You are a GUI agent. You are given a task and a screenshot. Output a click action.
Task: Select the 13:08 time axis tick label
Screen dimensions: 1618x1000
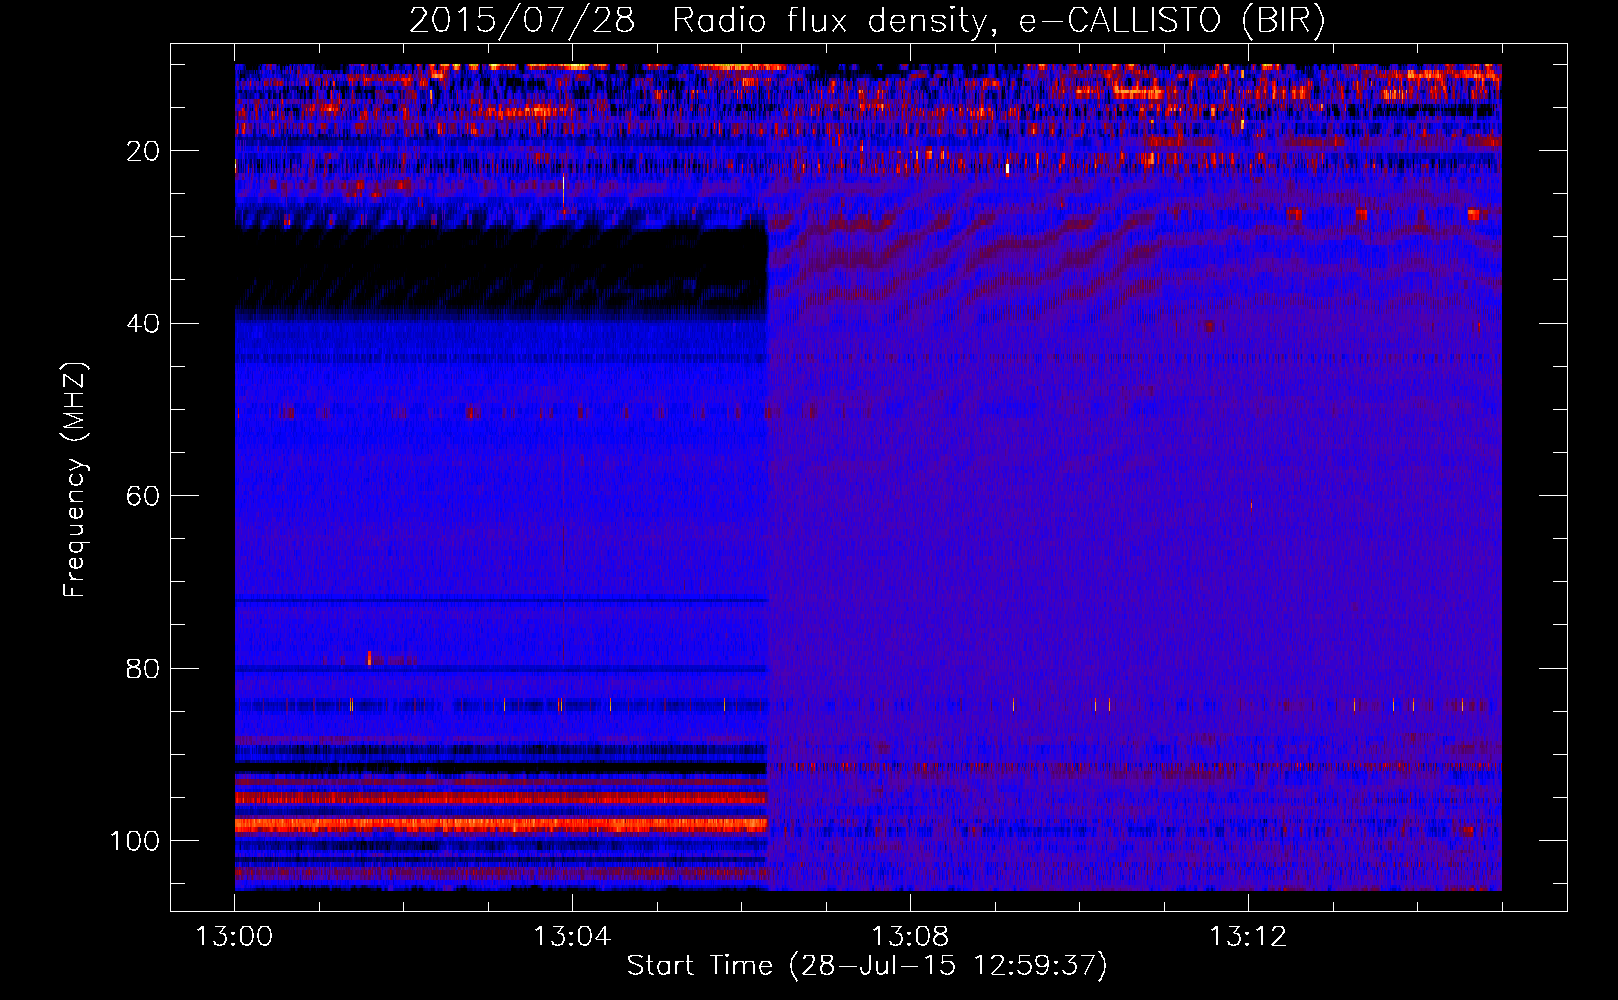[910, 937]
